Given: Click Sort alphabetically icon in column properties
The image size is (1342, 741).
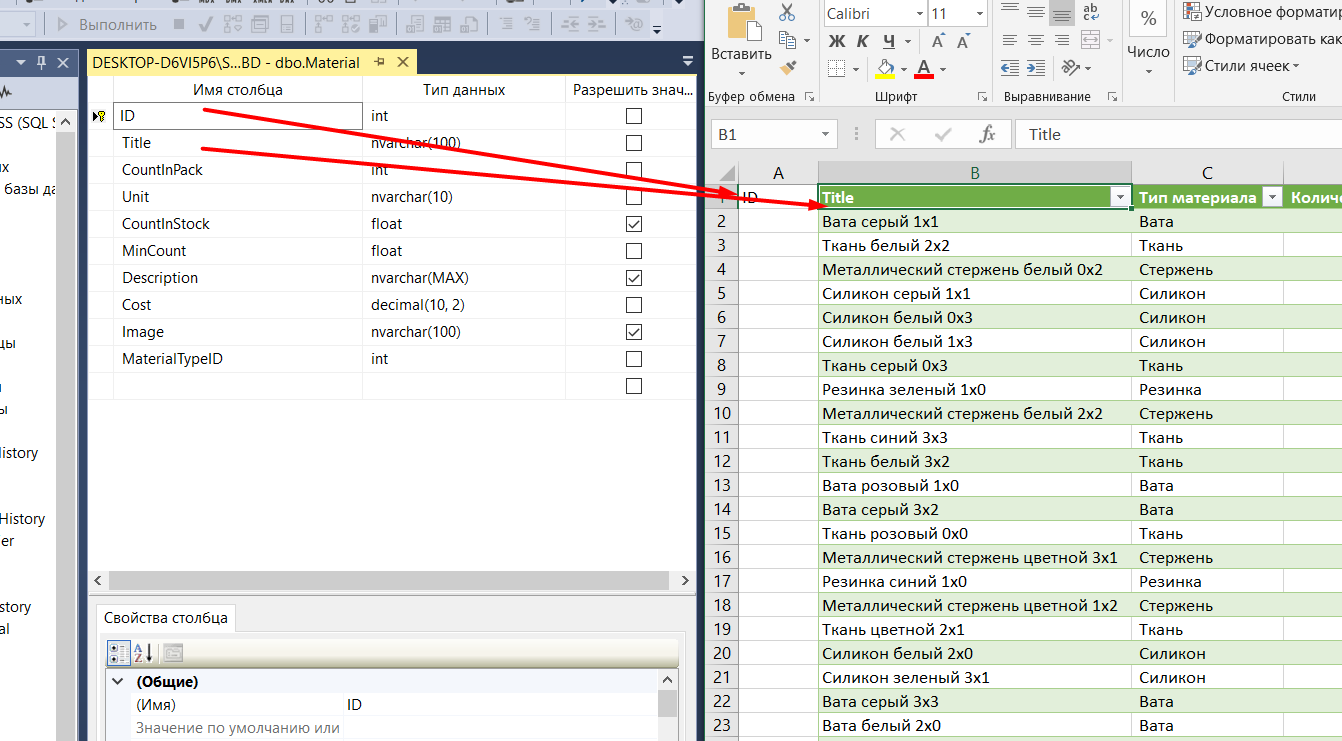Looking at the screenshot, I should [143, 653].
